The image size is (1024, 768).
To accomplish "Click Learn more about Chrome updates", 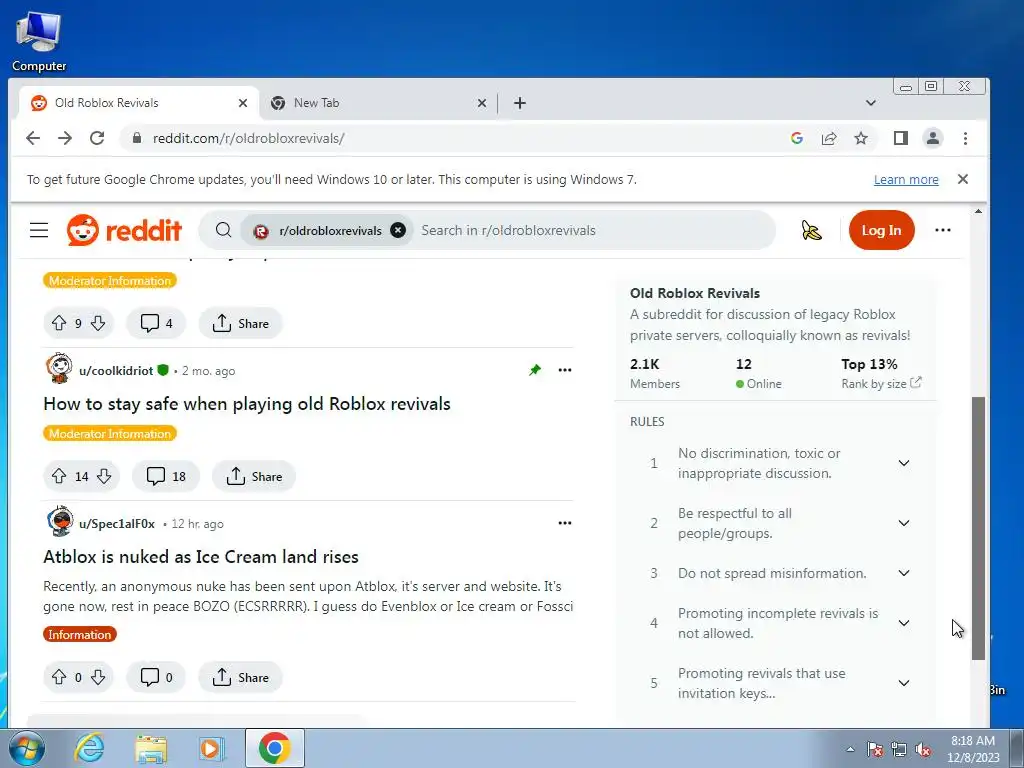I will click(906, 180).
